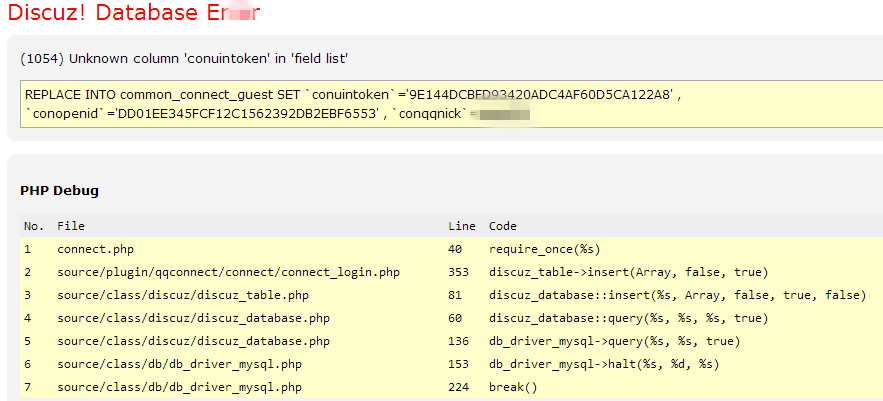This screenshot has width=883, height=401.
Task: Click the PHP Debug heading
Action: 59,190
